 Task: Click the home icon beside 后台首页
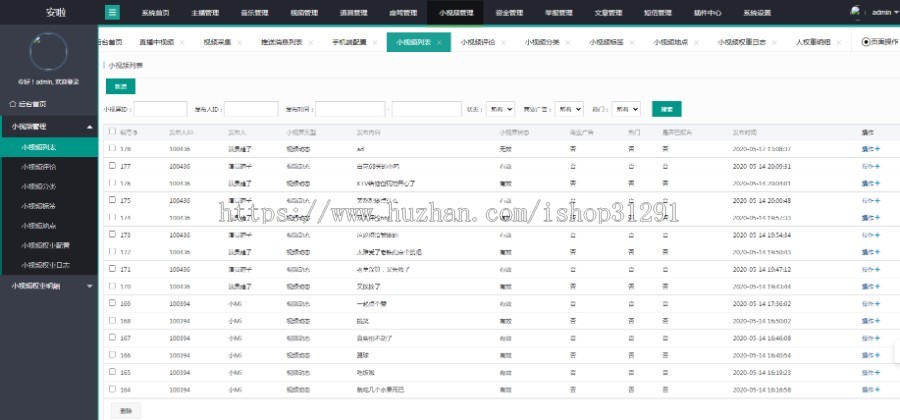tap(13, 104)
